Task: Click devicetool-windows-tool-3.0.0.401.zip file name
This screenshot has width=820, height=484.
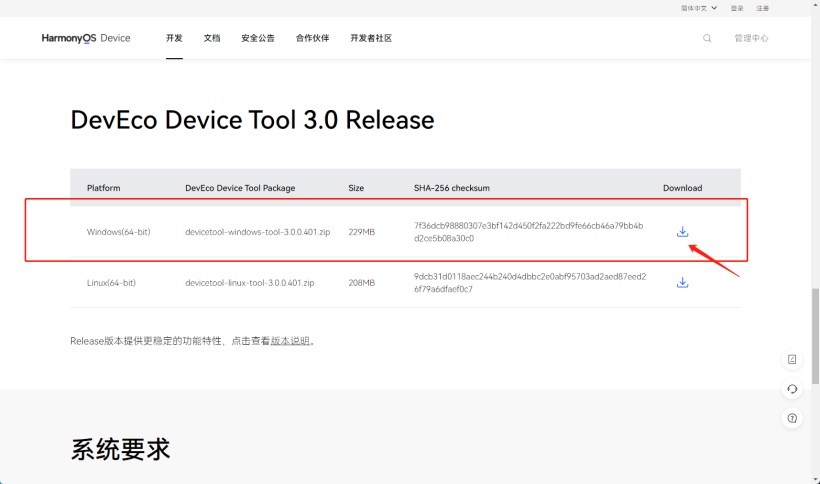Action: point(257,232)
